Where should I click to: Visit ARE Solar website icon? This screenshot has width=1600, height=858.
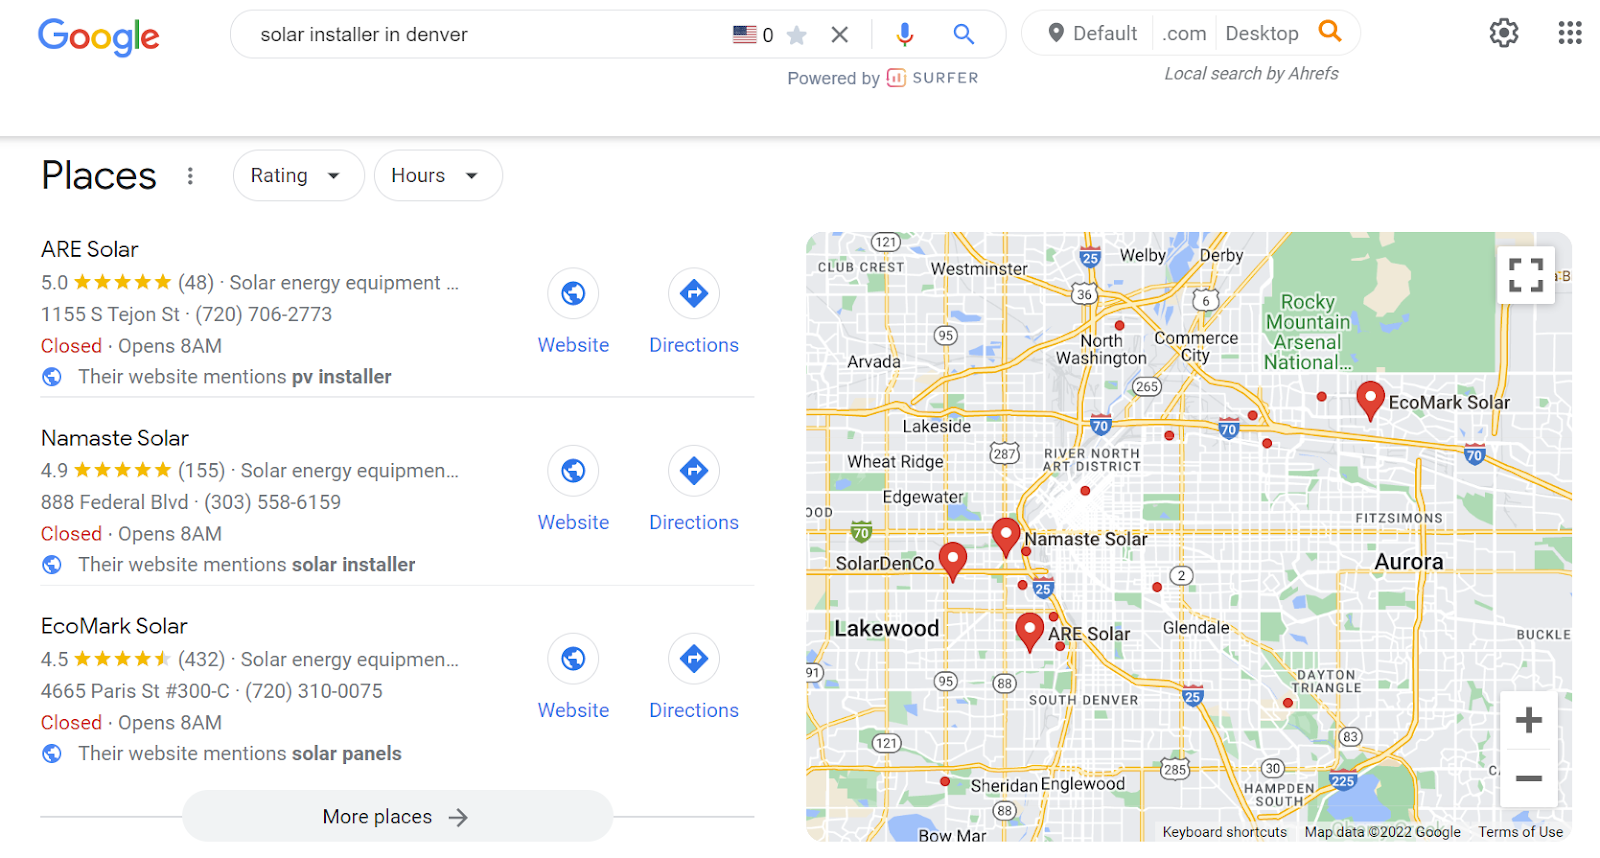(x=573, y=293)
